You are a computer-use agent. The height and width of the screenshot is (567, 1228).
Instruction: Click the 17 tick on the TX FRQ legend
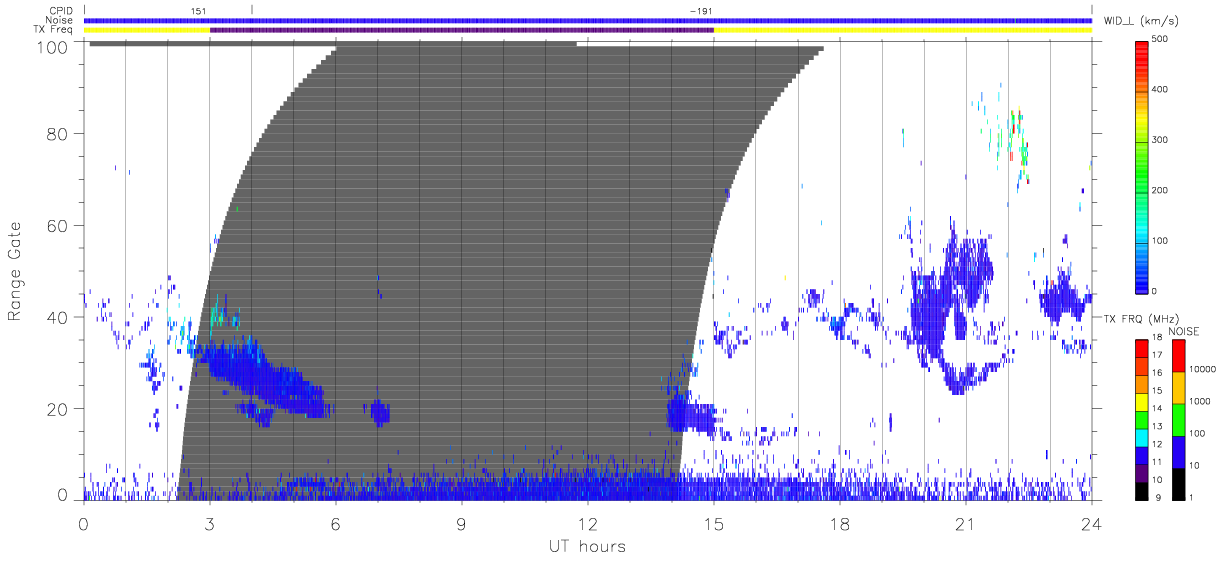pyautogui.click(x=1158, y=355)
